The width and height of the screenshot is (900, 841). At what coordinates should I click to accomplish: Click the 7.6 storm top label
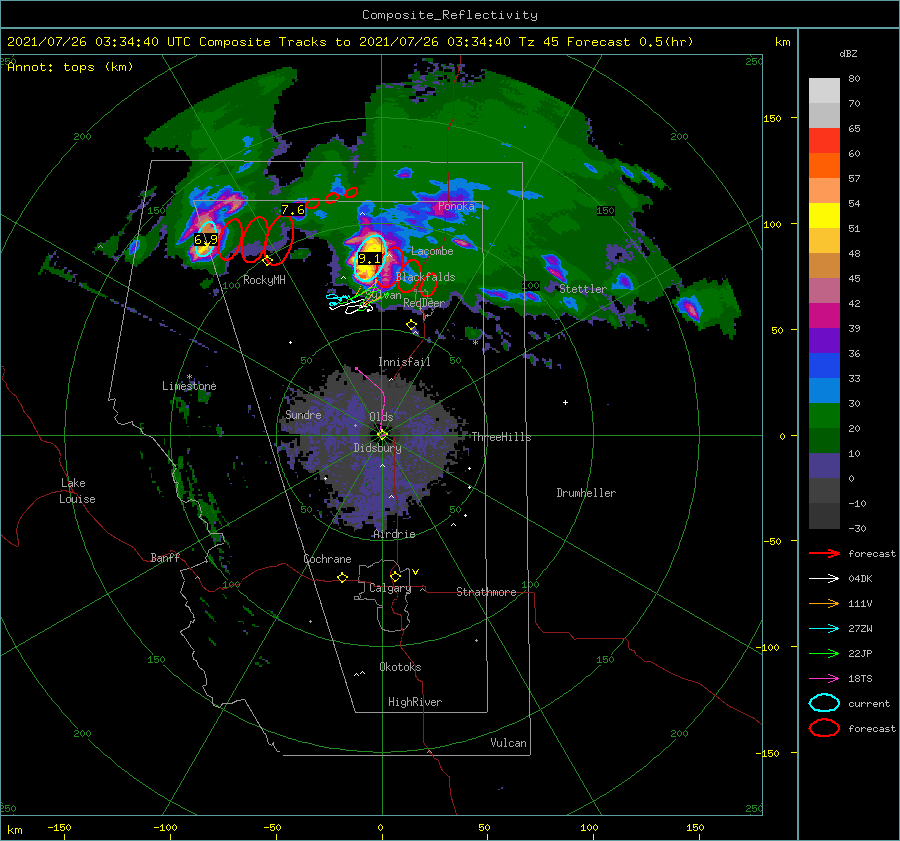[x=293, y=210]
